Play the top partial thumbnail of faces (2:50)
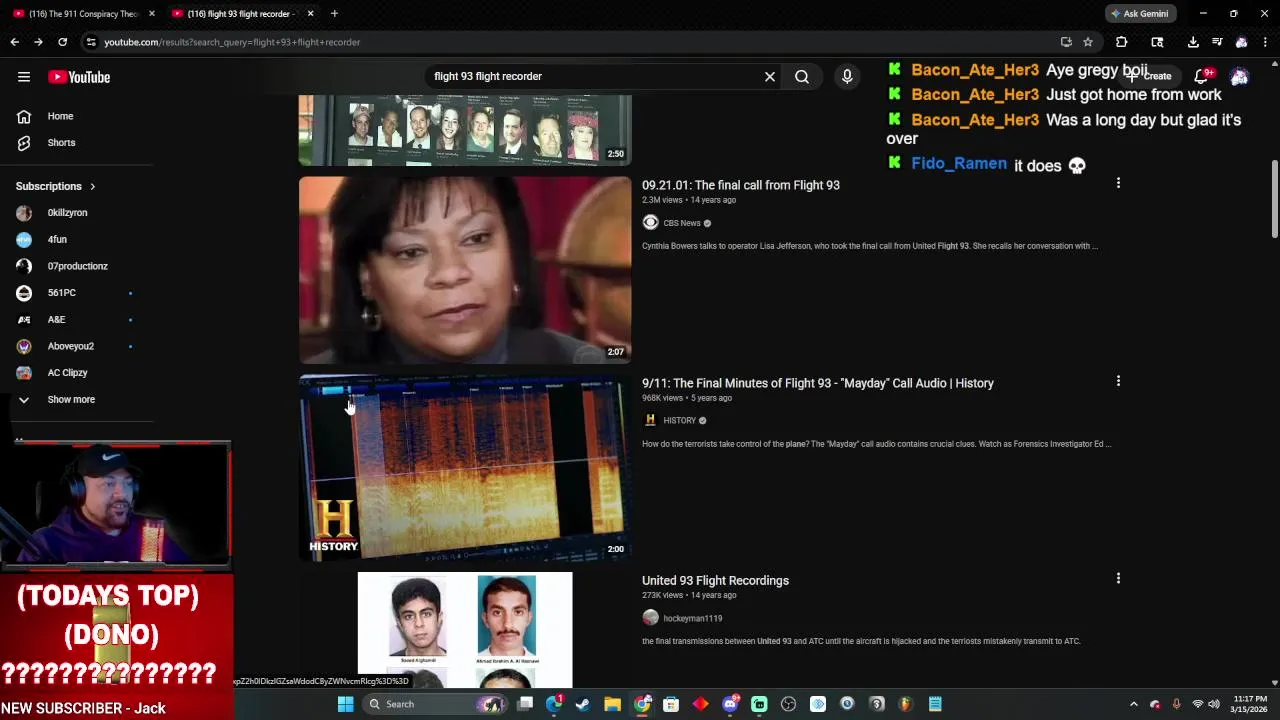This screenshot has height=720, width=1280. 465,130
